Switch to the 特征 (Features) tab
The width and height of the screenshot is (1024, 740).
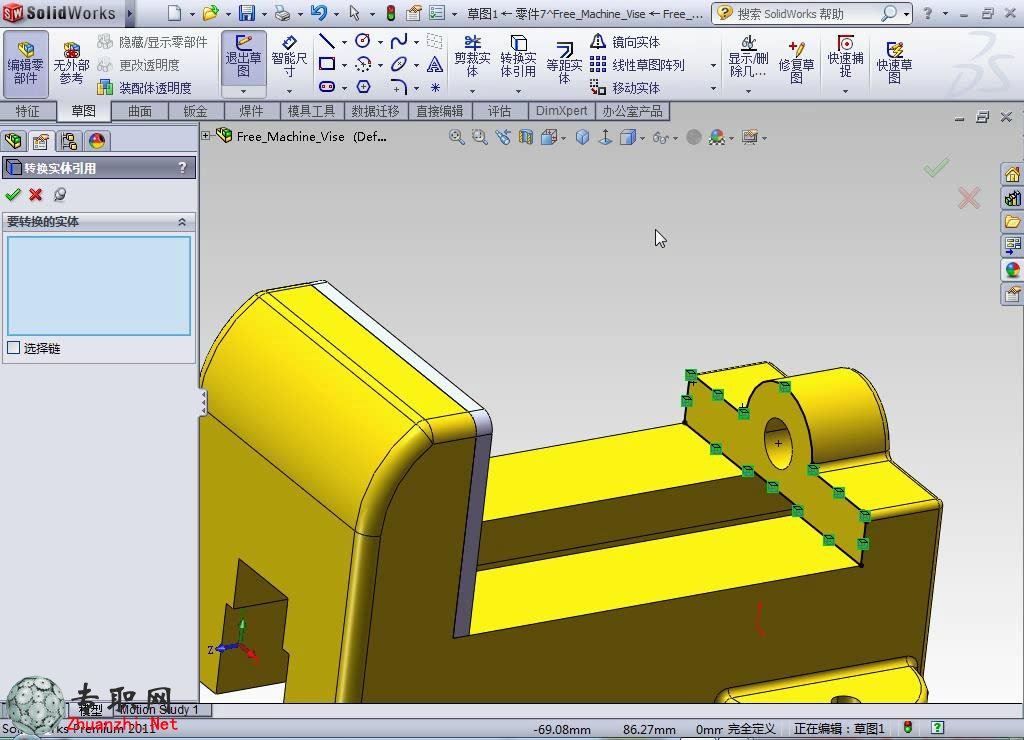[27, 111]
